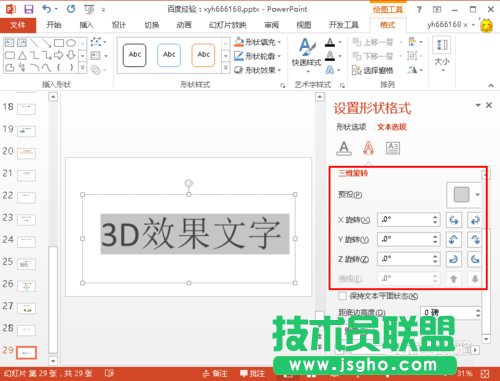The image size is (500, 381).
Task: Click the Edit Shape icon
Action: click(96, 42)
